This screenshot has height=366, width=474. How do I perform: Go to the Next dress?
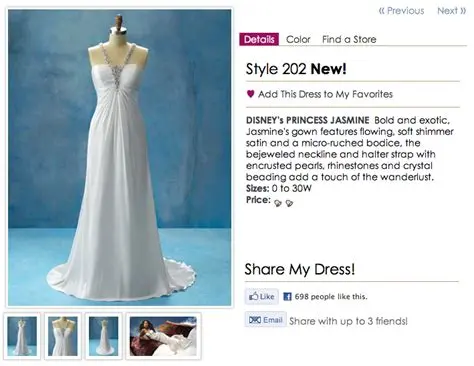452,11
